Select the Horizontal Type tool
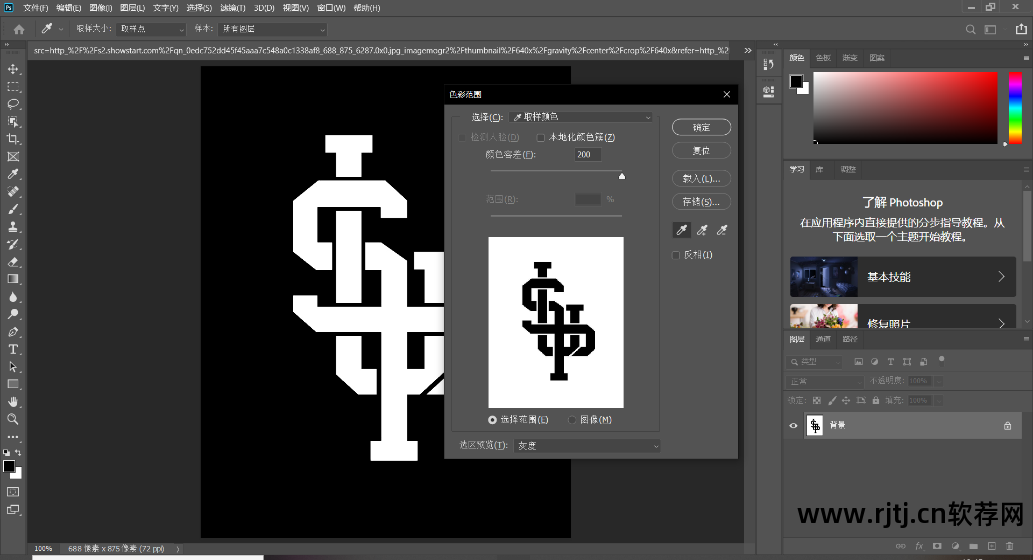 point(13,349)
